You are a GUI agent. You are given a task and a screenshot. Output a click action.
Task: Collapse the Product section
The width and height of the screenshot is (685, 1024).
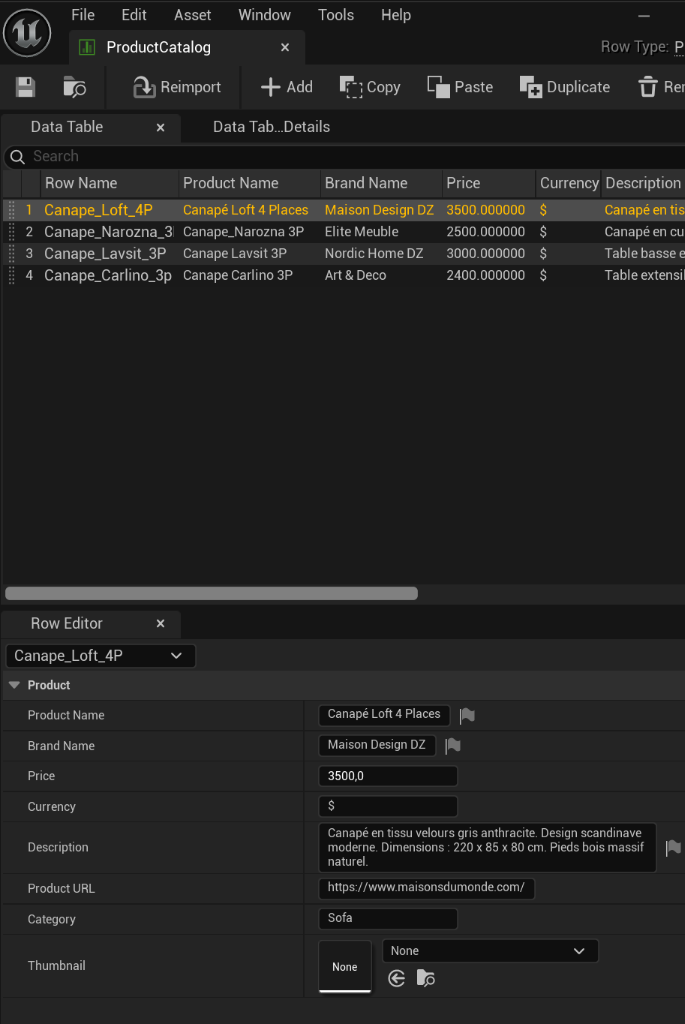click(x=14, y=685)
